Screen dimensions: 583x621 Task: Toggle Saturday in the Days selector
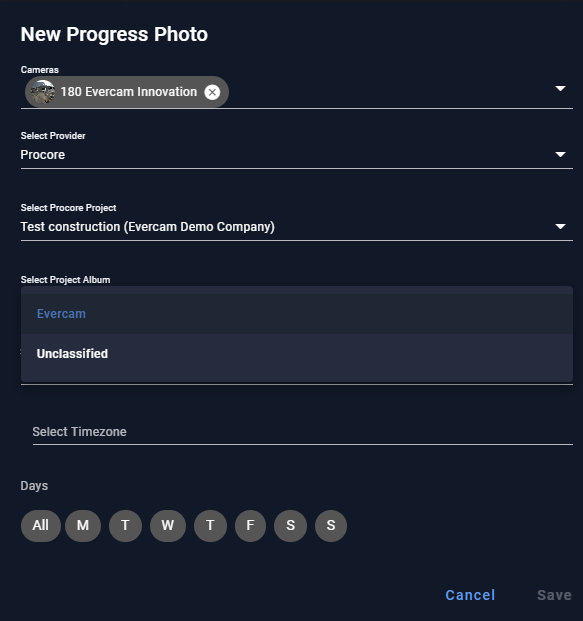(290, 526)
